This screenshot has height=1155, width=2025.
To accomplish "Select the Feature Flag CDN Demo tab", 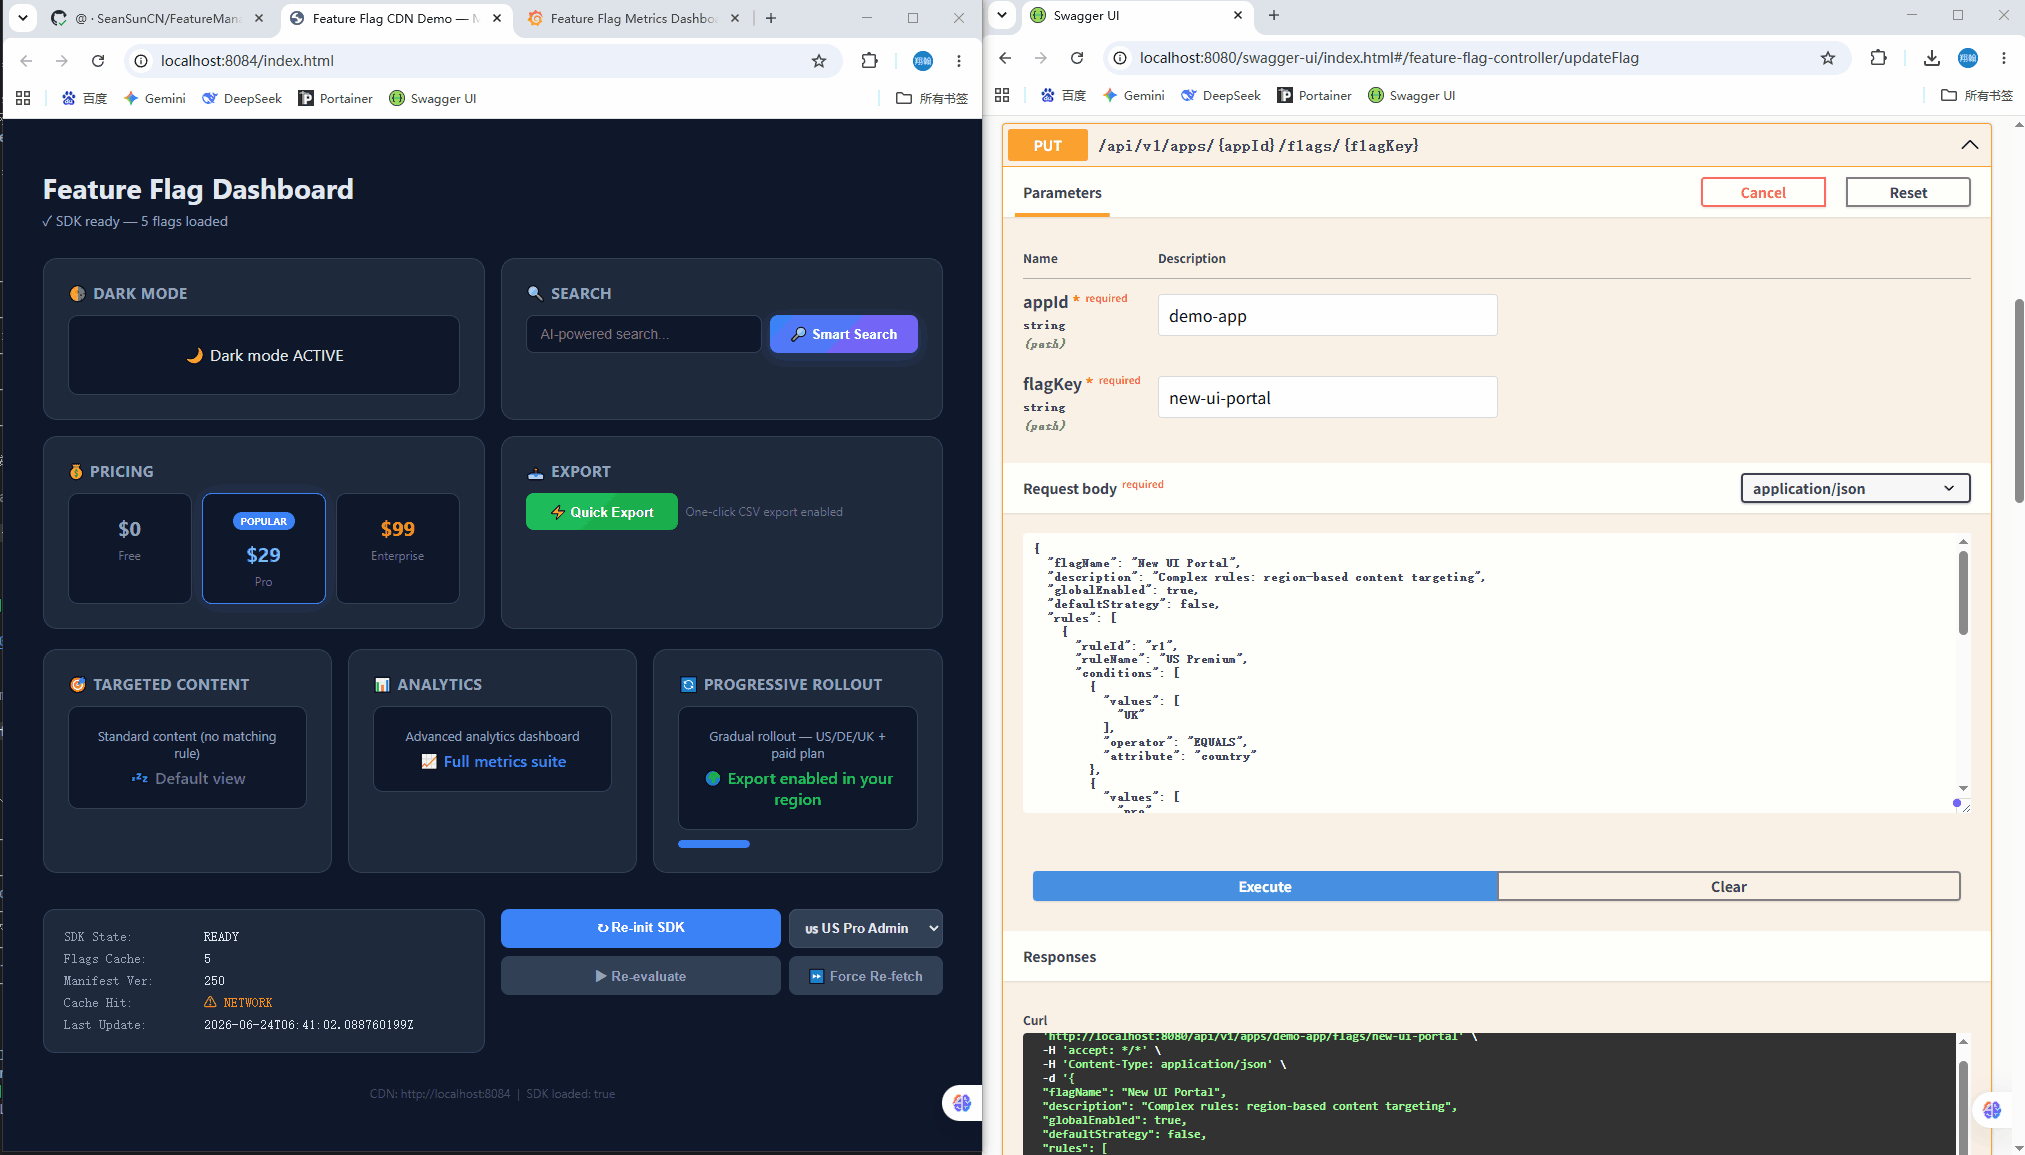I will tap(395, 18).
